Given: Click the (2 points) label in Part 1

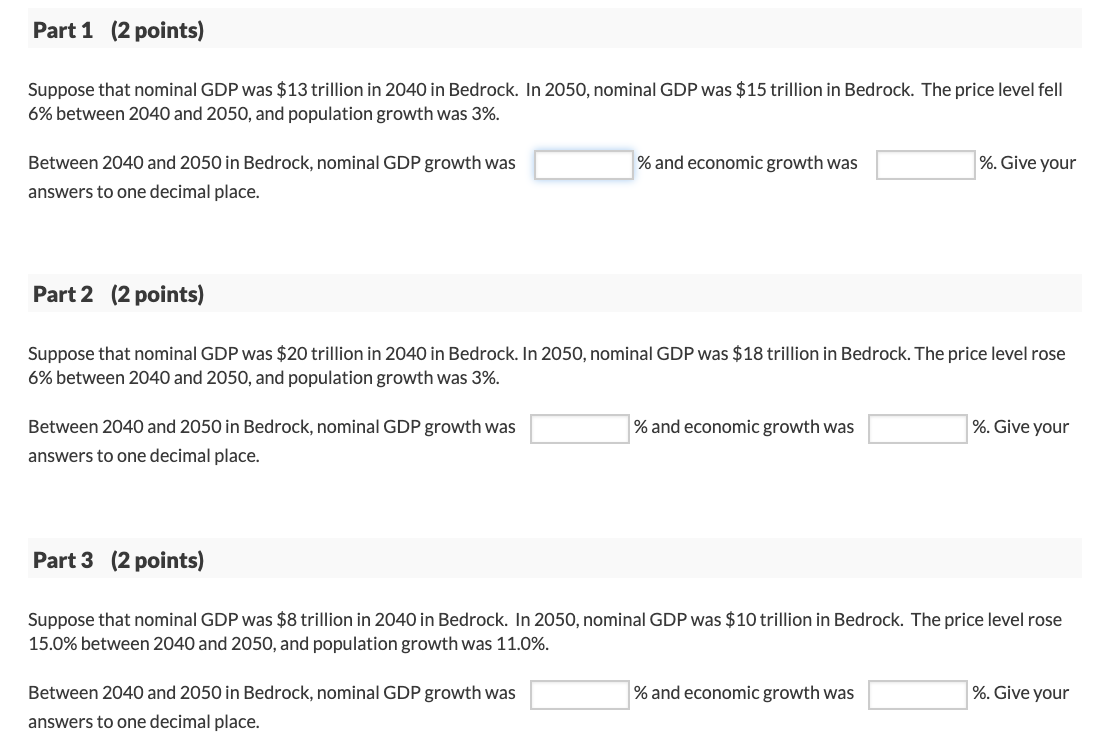Looking at the screenshot, I should (157, 30).
